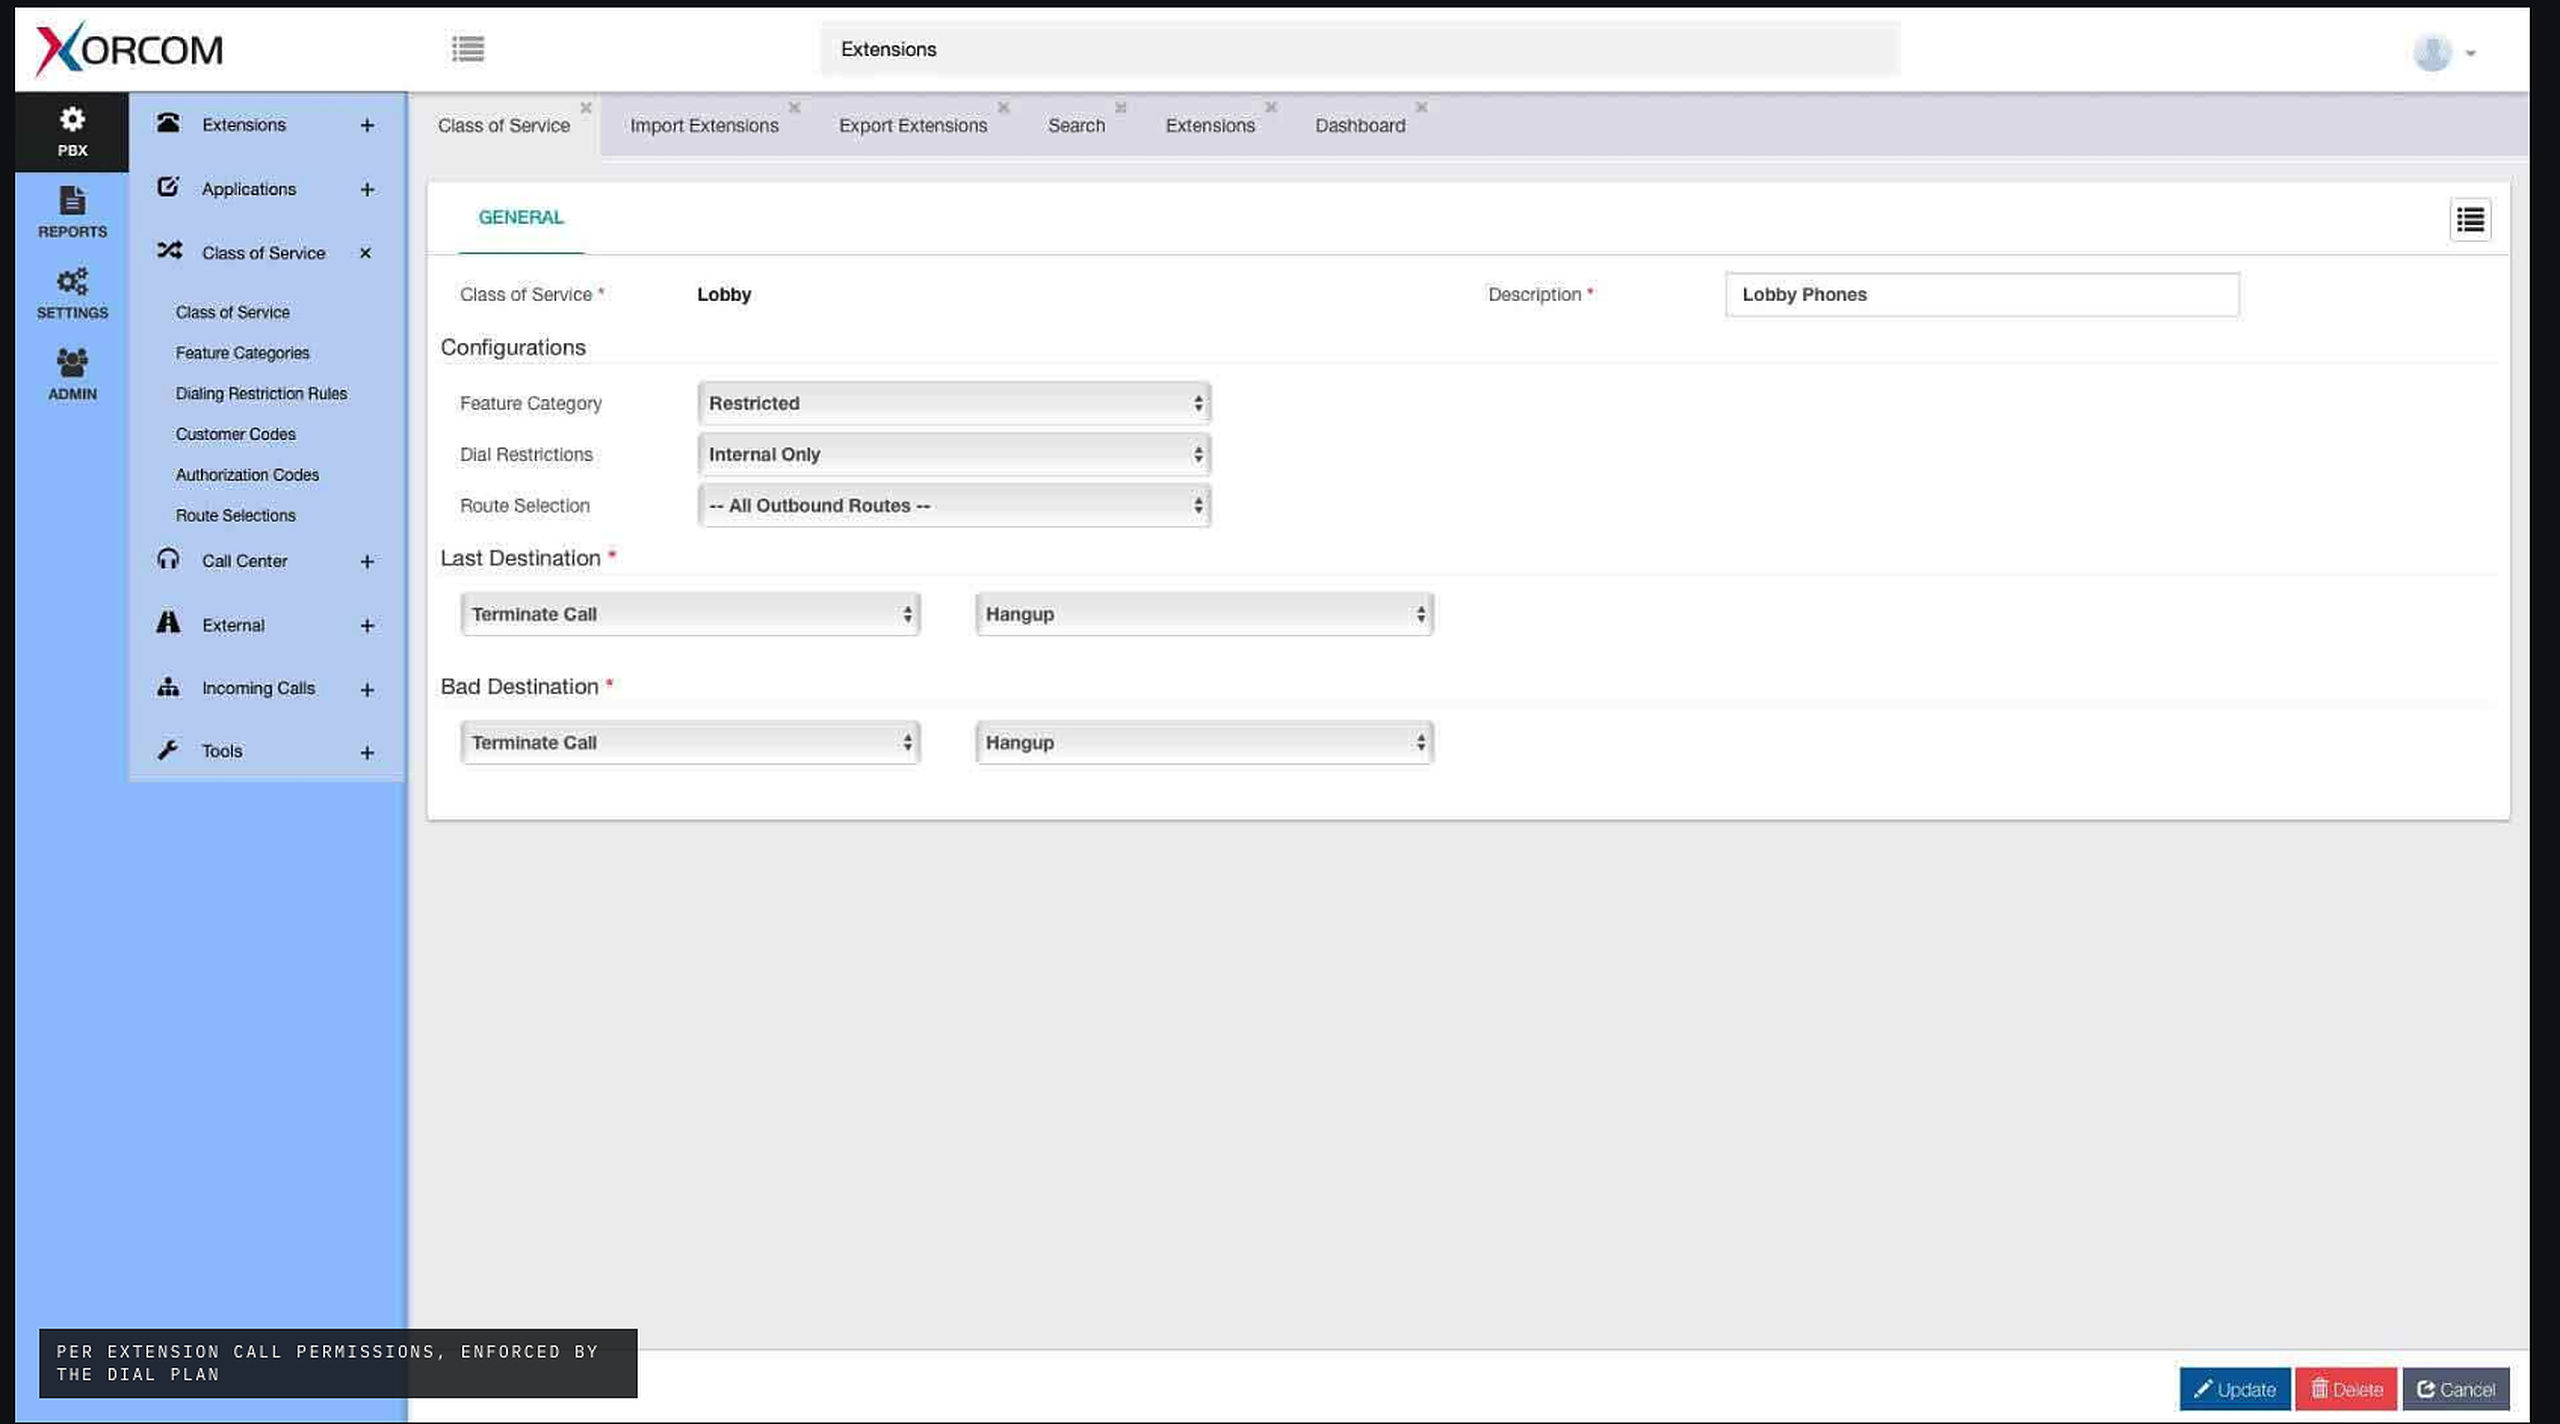Close the Extensions tab

click(x=1271, y=107)
